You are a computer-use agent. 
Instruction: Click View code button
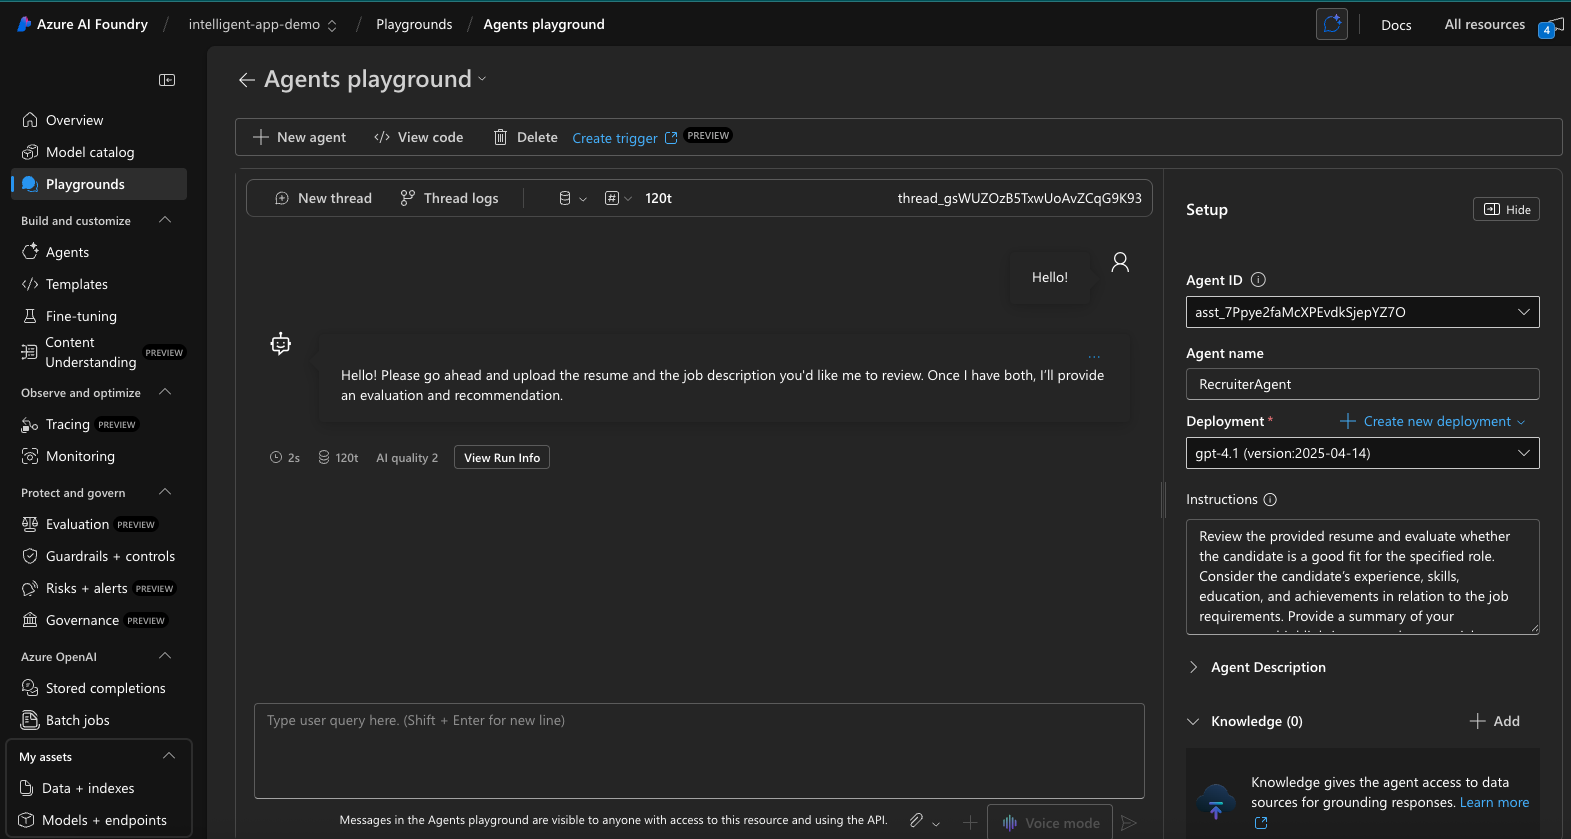418,137
